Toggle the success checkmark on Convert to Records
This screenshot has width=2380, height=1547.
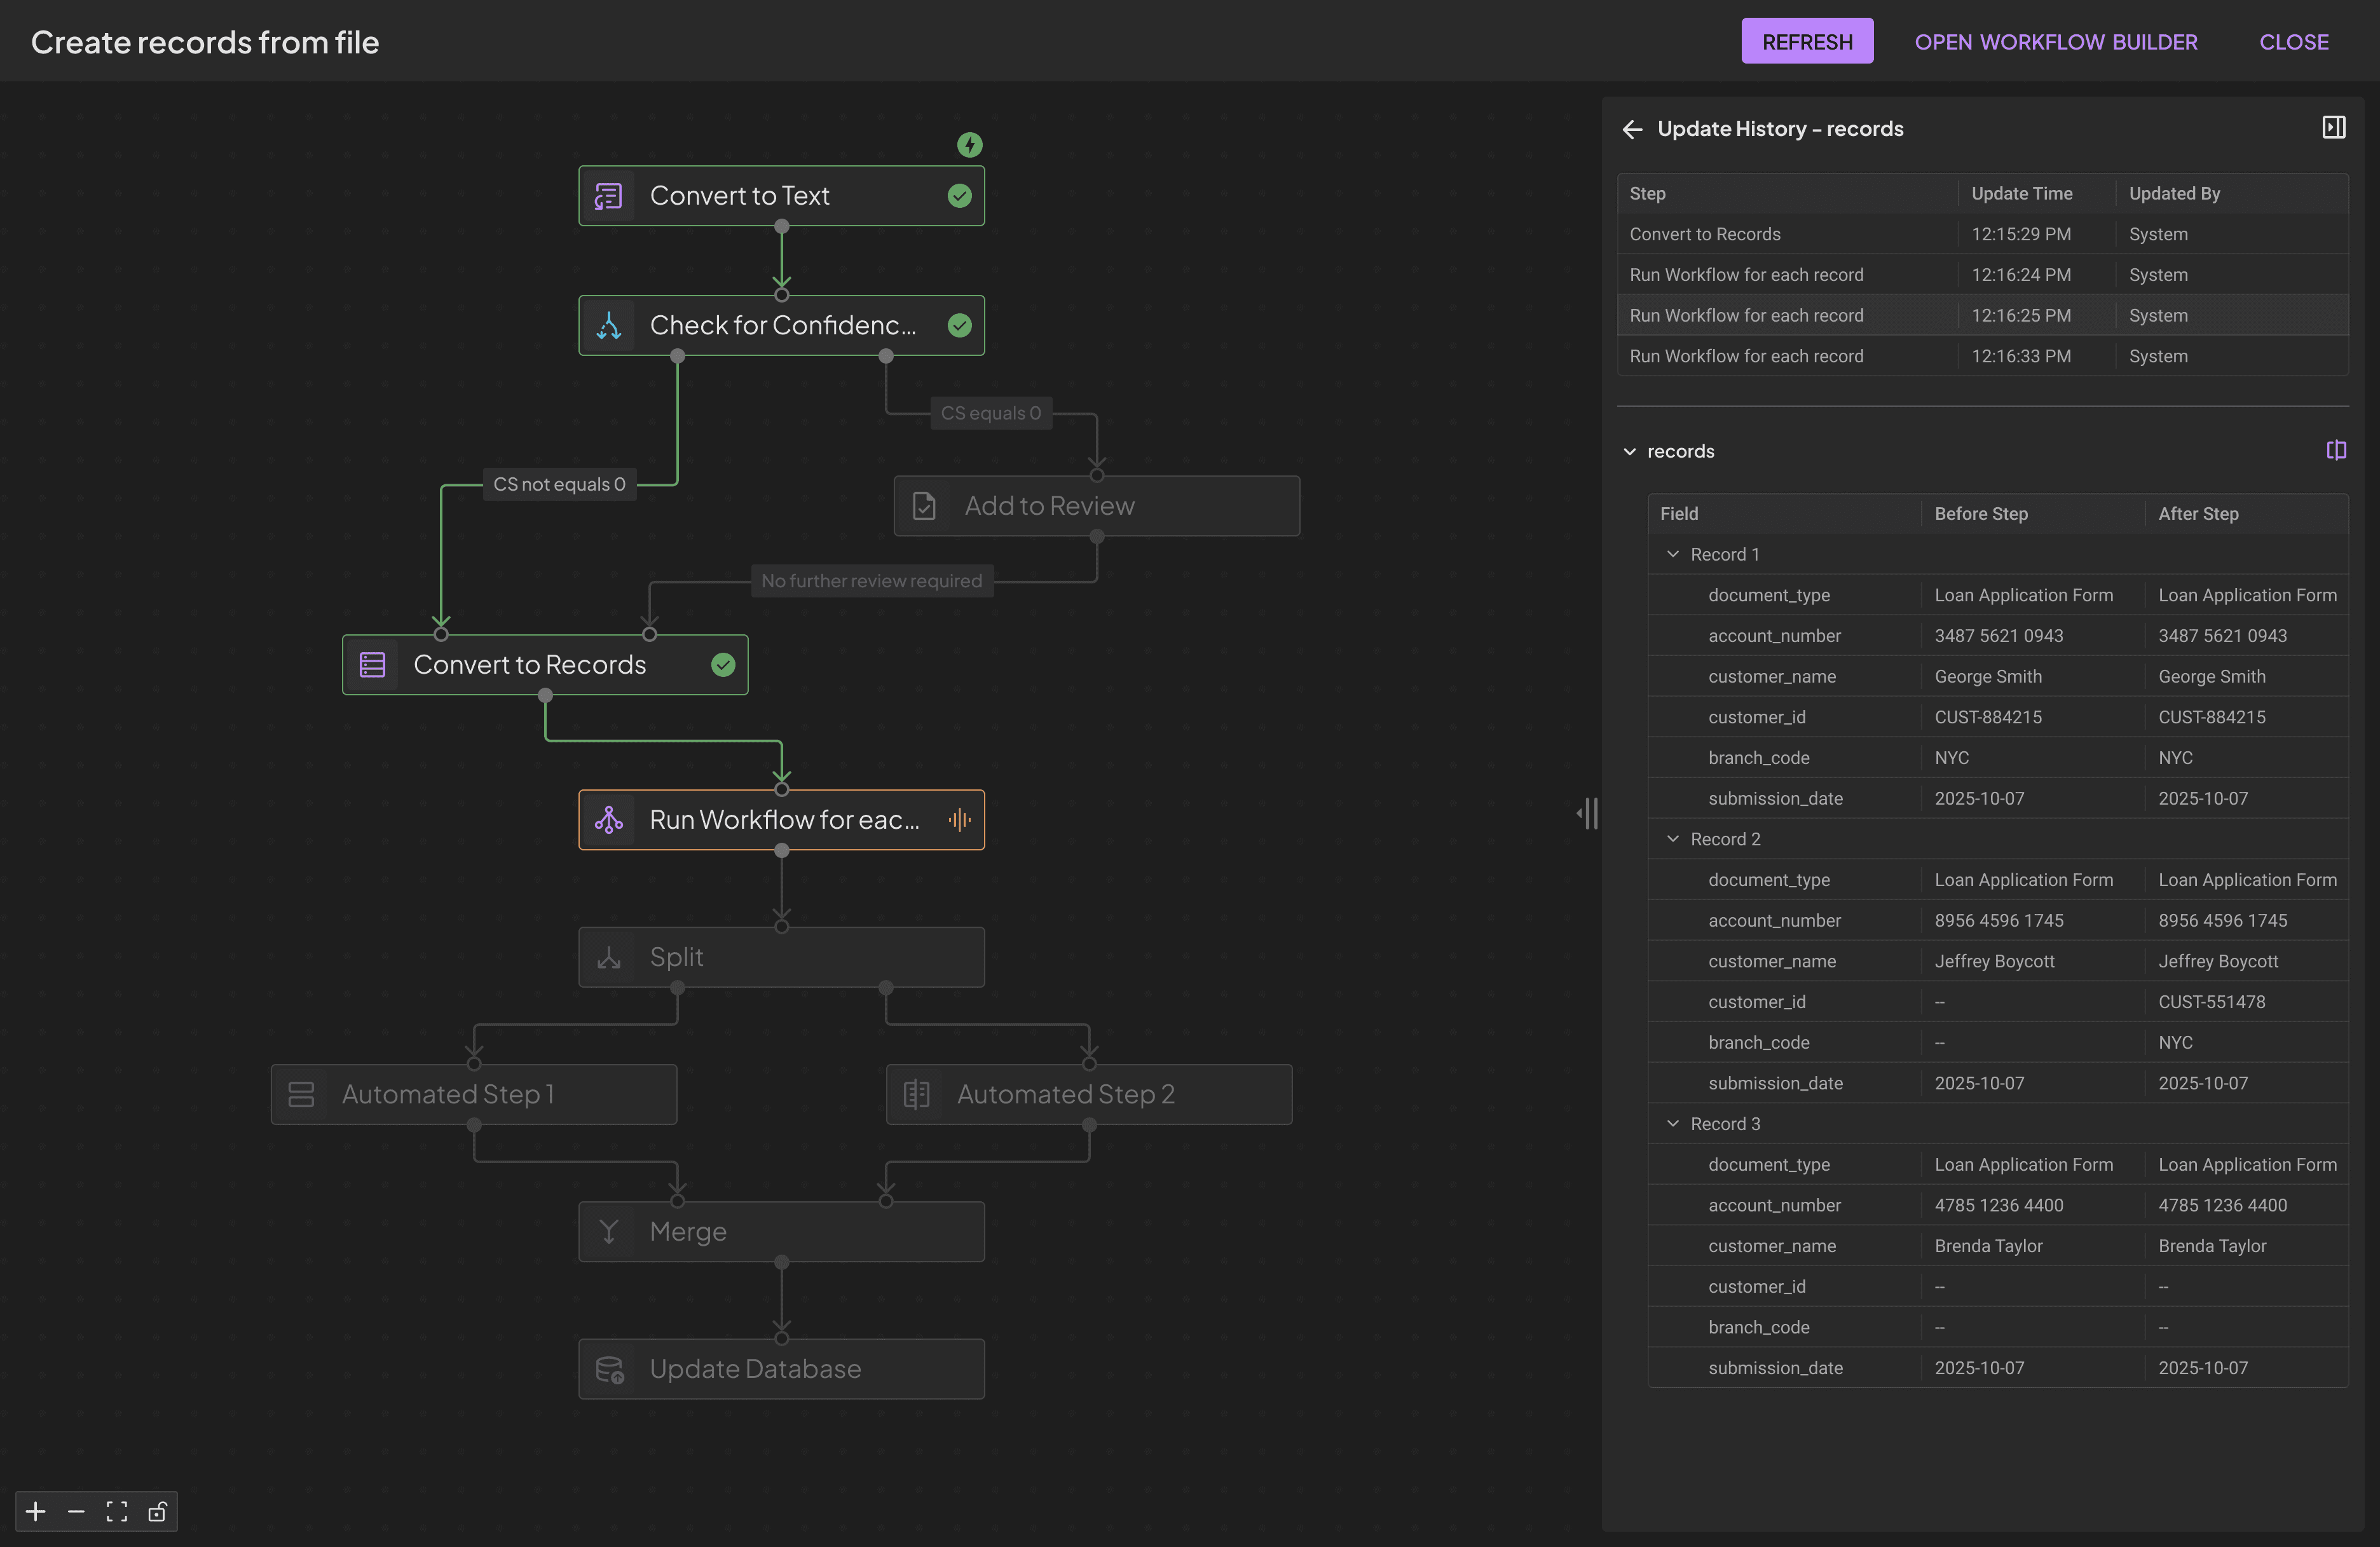pos(723,664)
